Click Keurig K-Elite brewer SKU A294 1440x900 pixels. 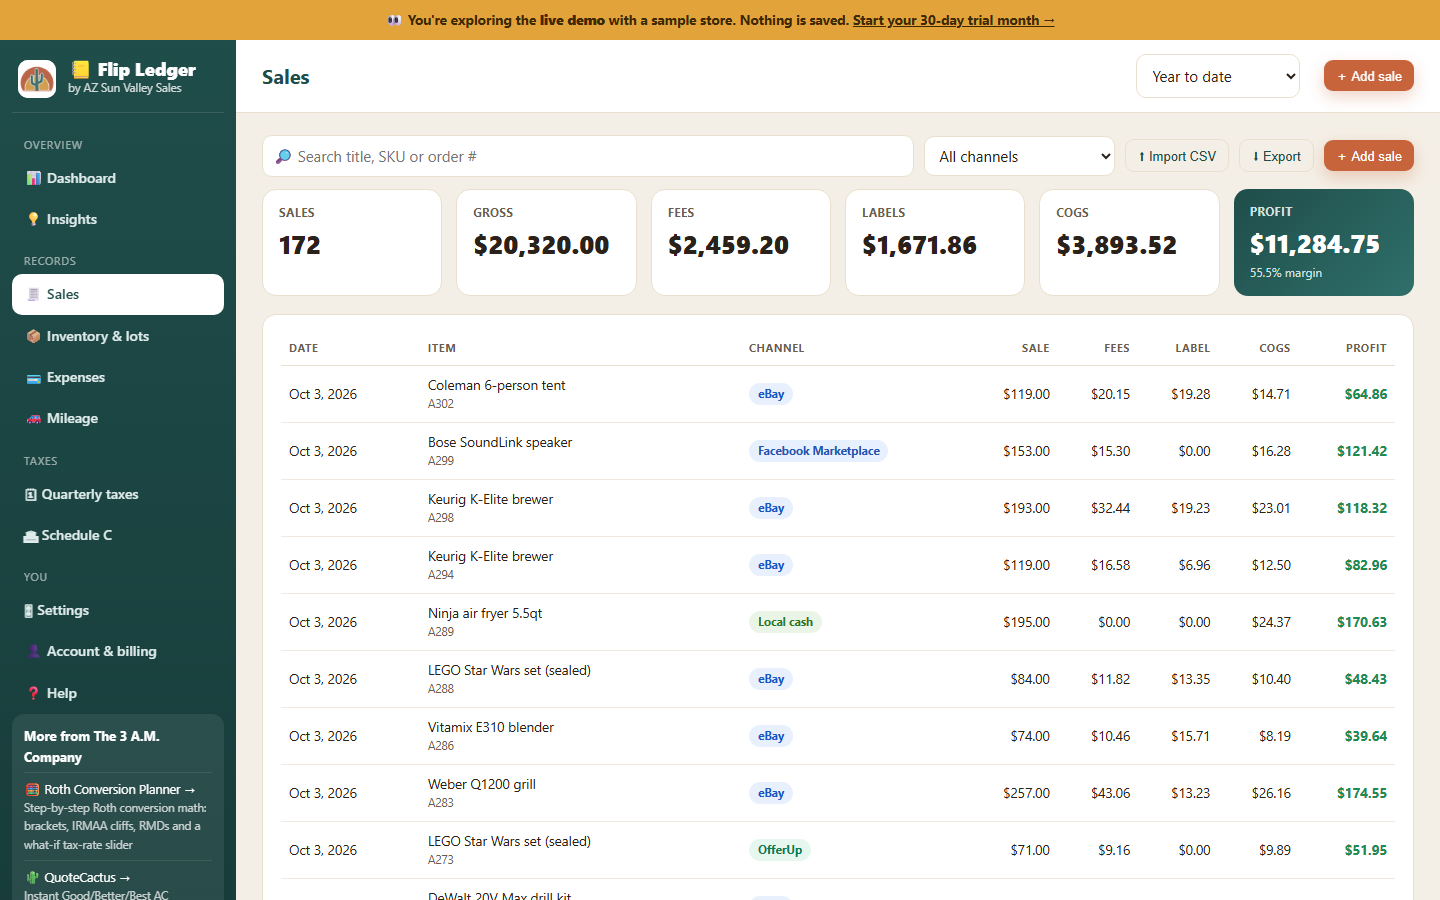(441, 575)
